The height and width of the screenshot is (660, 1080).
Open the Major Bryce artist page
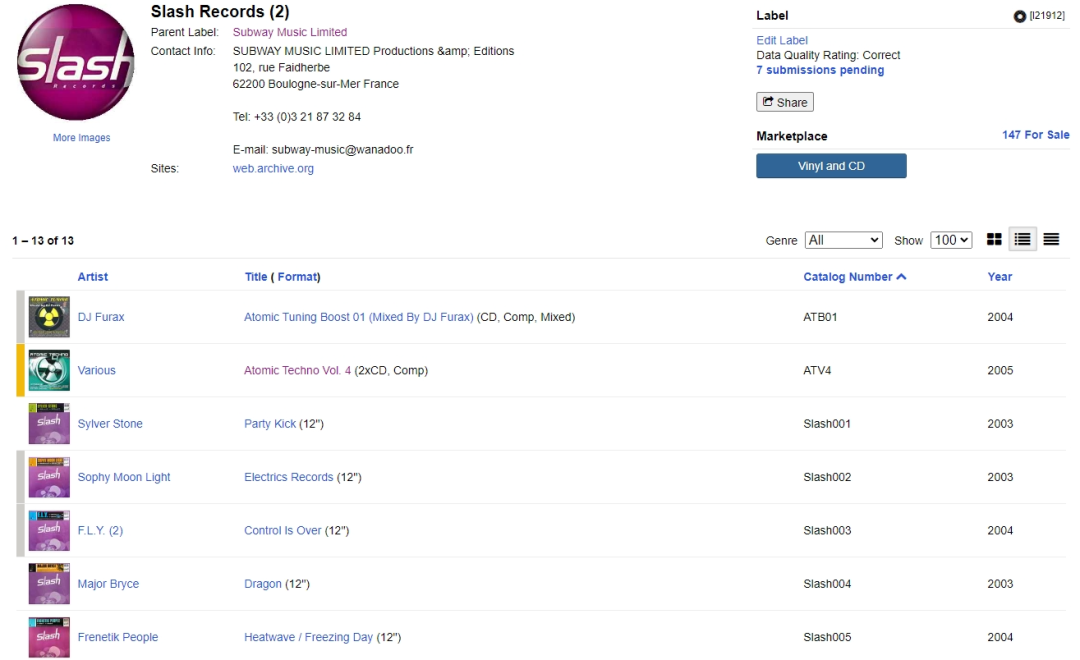click(x=107, y=584)
